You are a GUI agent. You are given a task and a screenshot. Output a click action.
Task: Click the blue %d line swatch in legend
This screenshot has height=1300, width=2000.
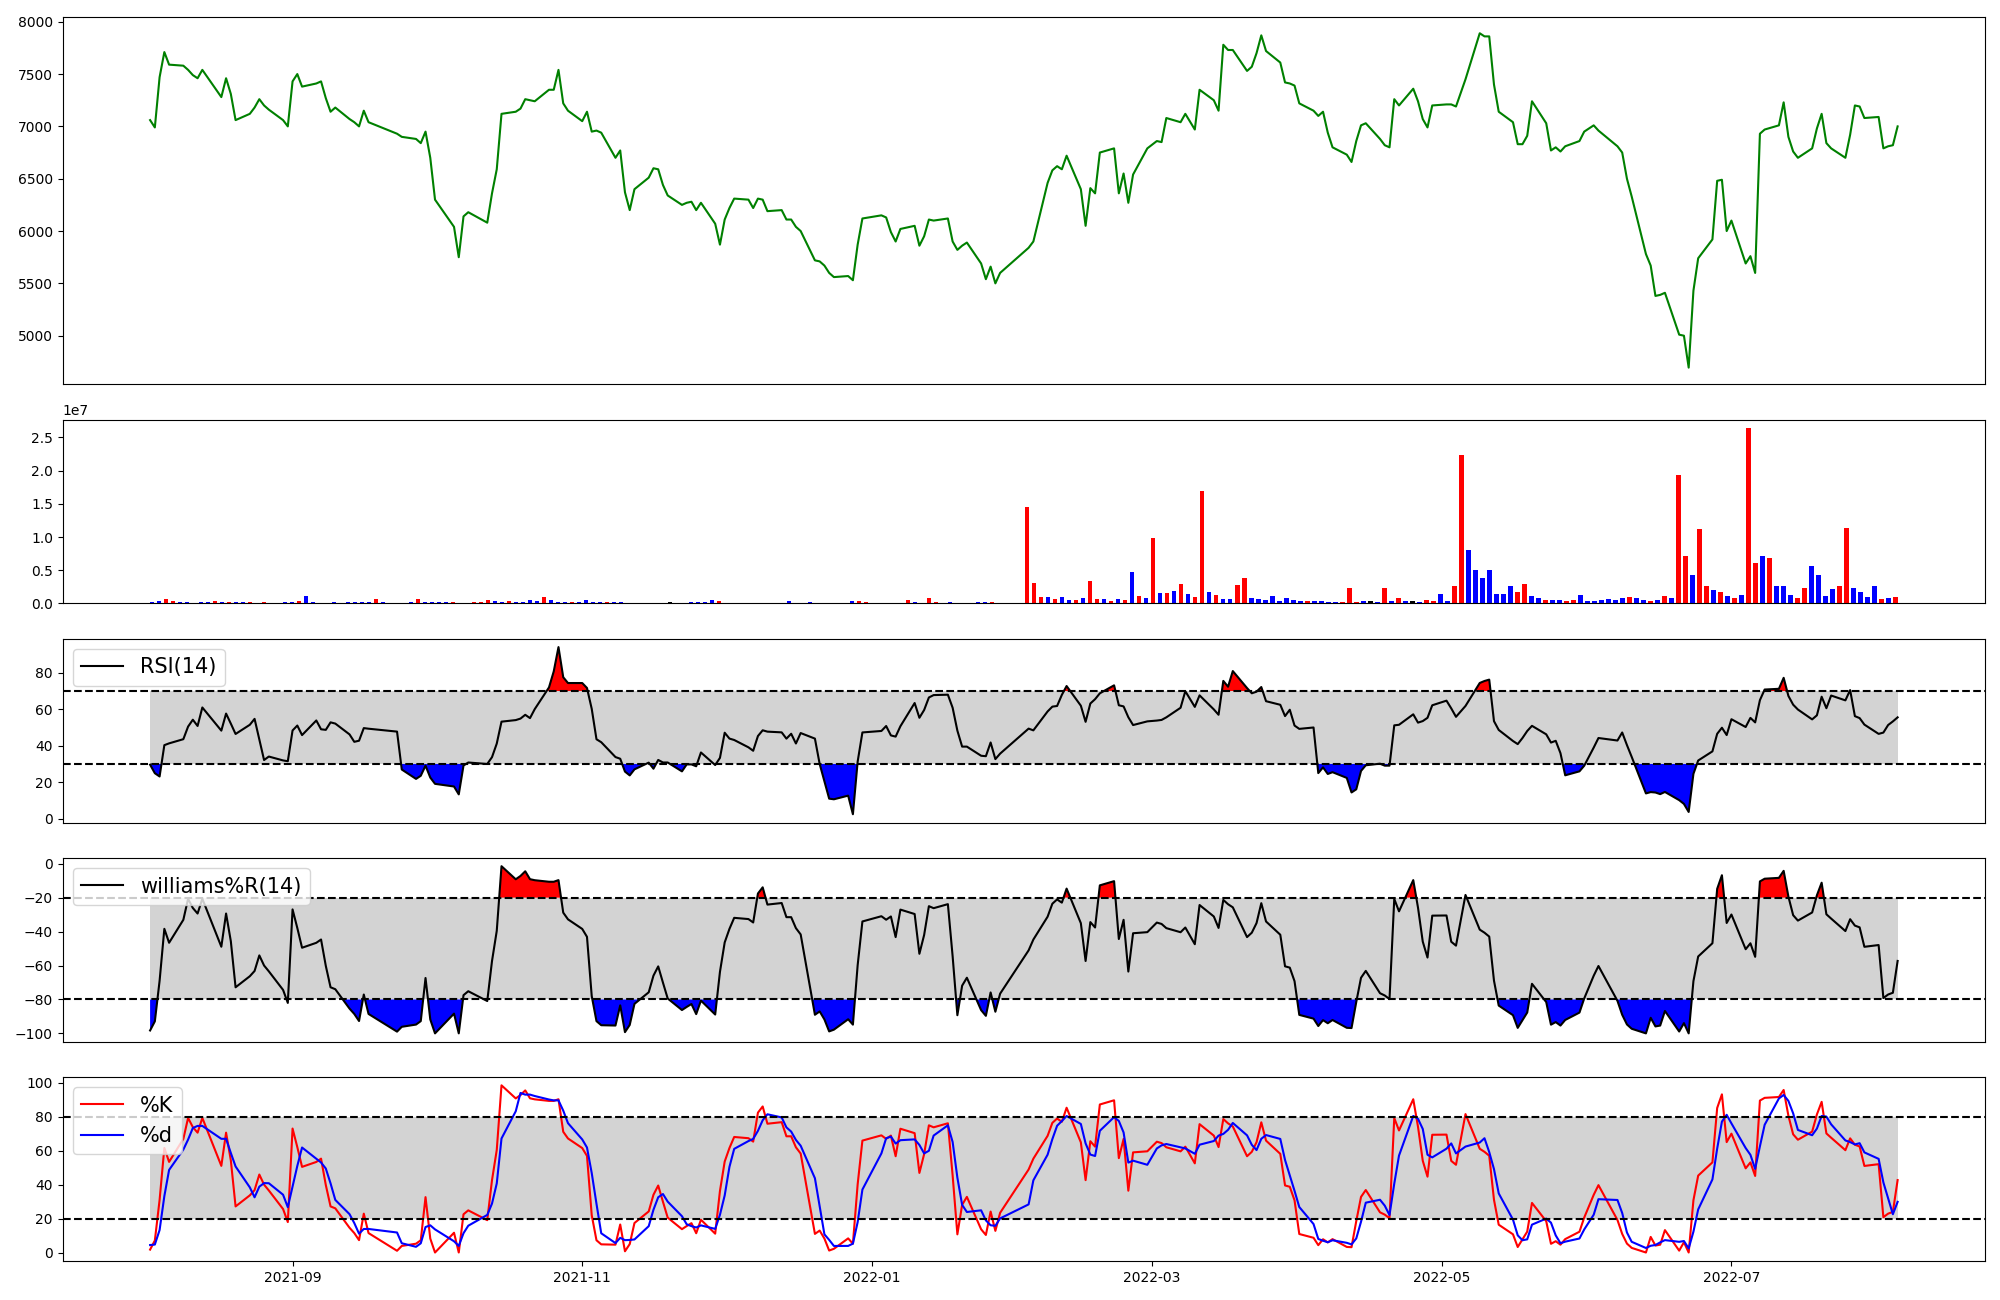[x=102, y=1135]
